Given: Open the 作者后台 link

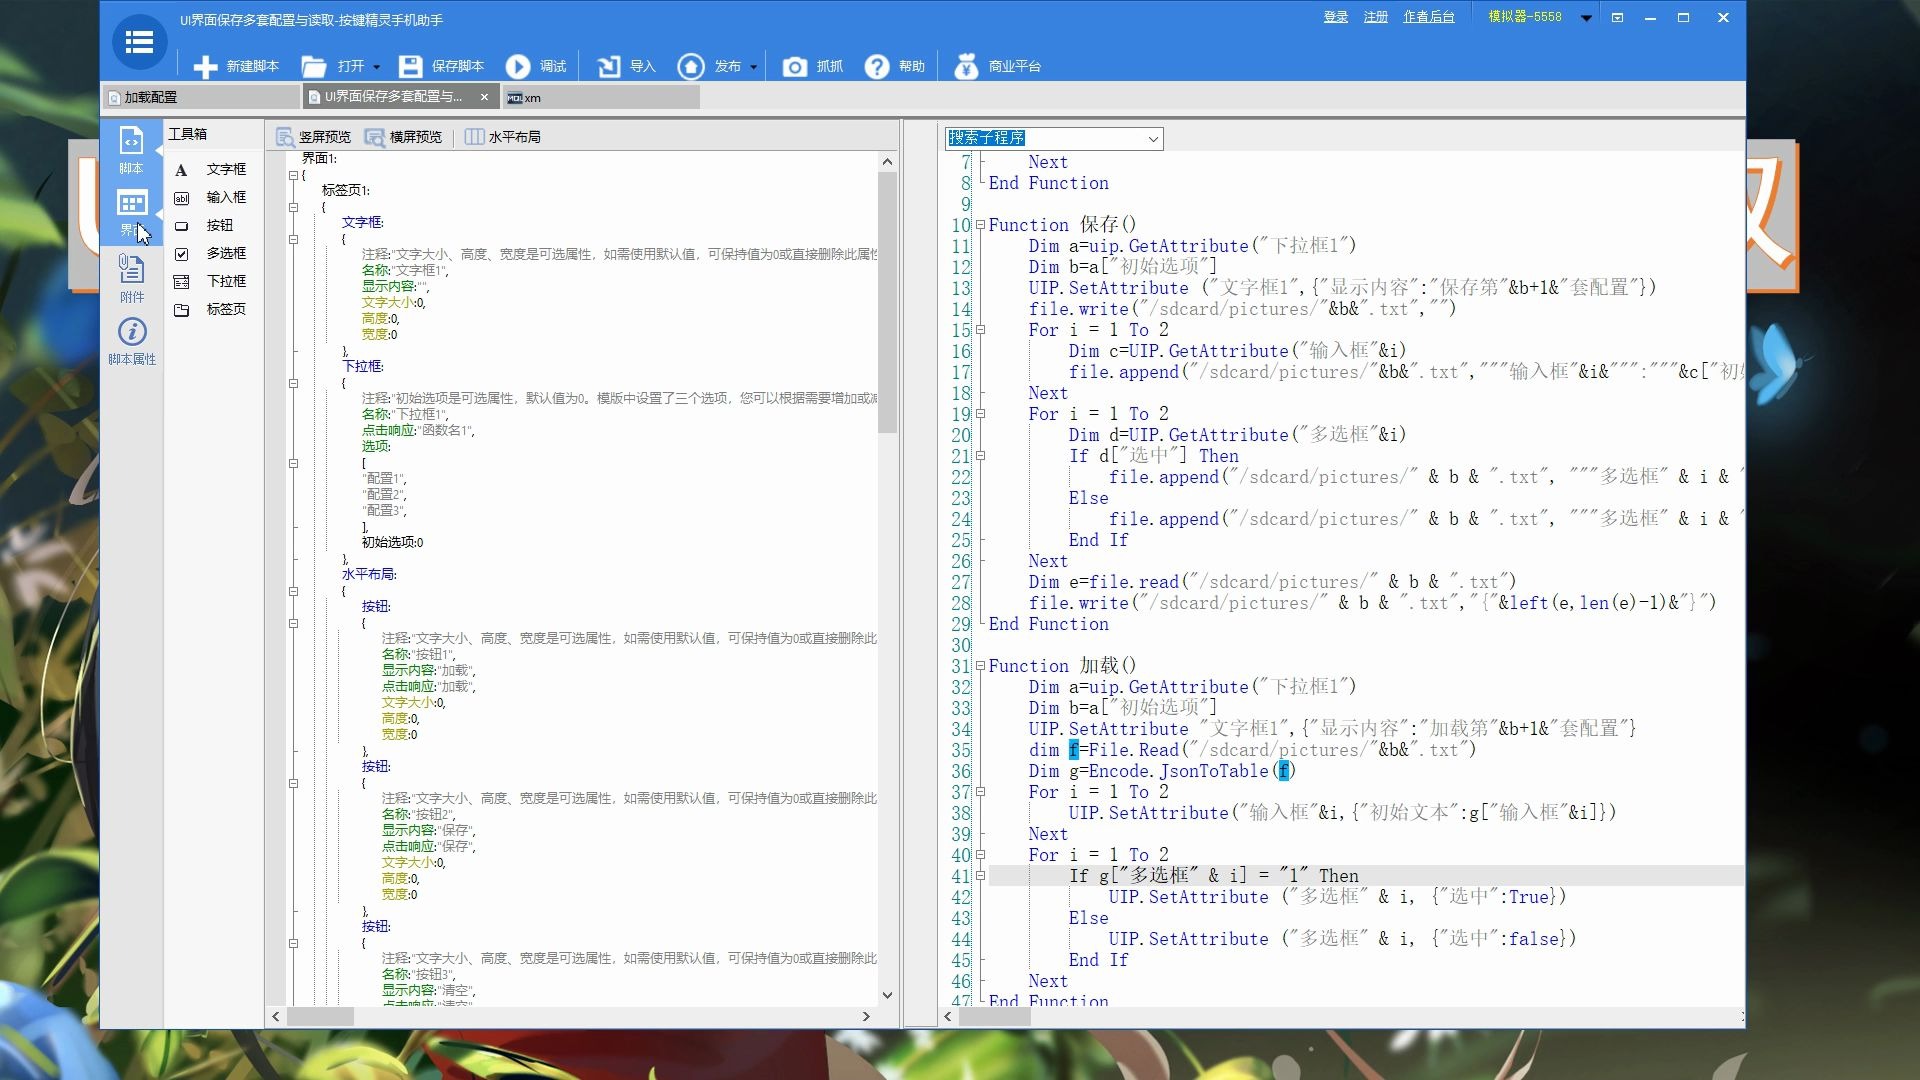Looking at the screenshot, I should point(1429,17).
